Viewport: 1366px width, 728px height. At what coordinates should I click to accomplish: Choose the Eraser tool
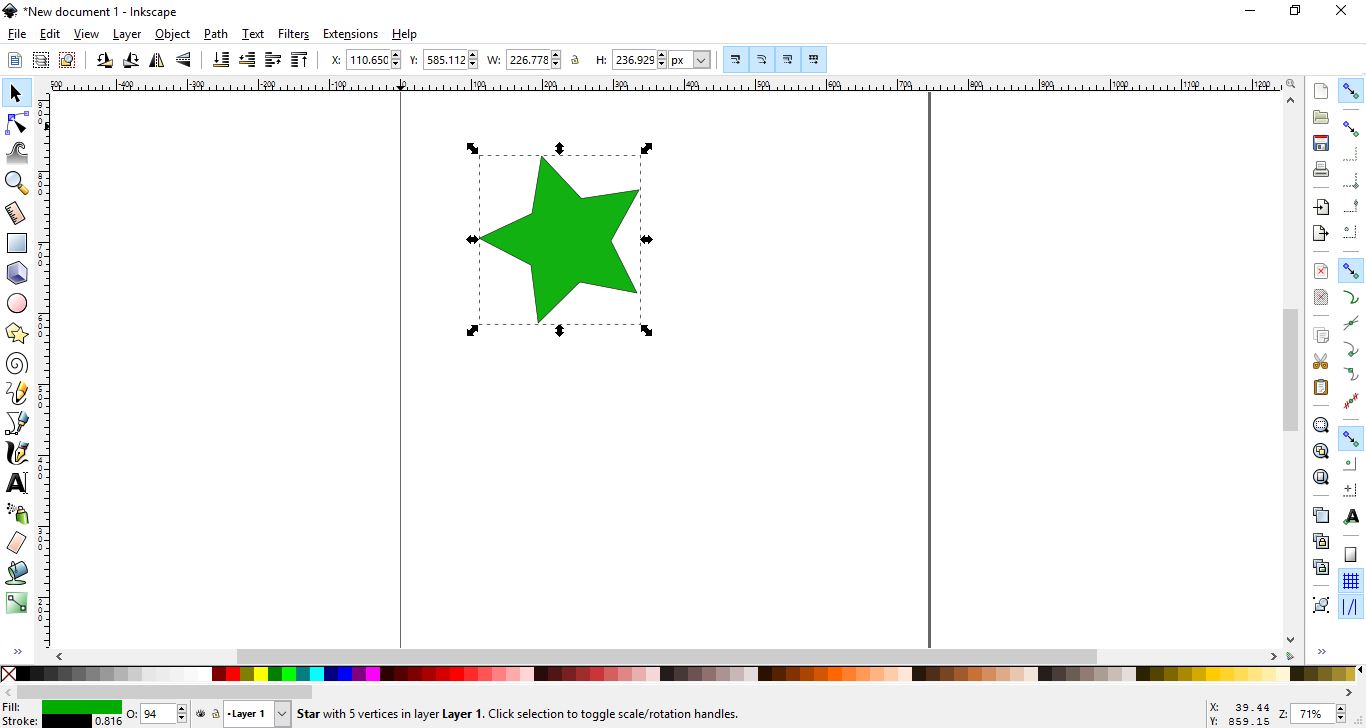tap(16, 543)
